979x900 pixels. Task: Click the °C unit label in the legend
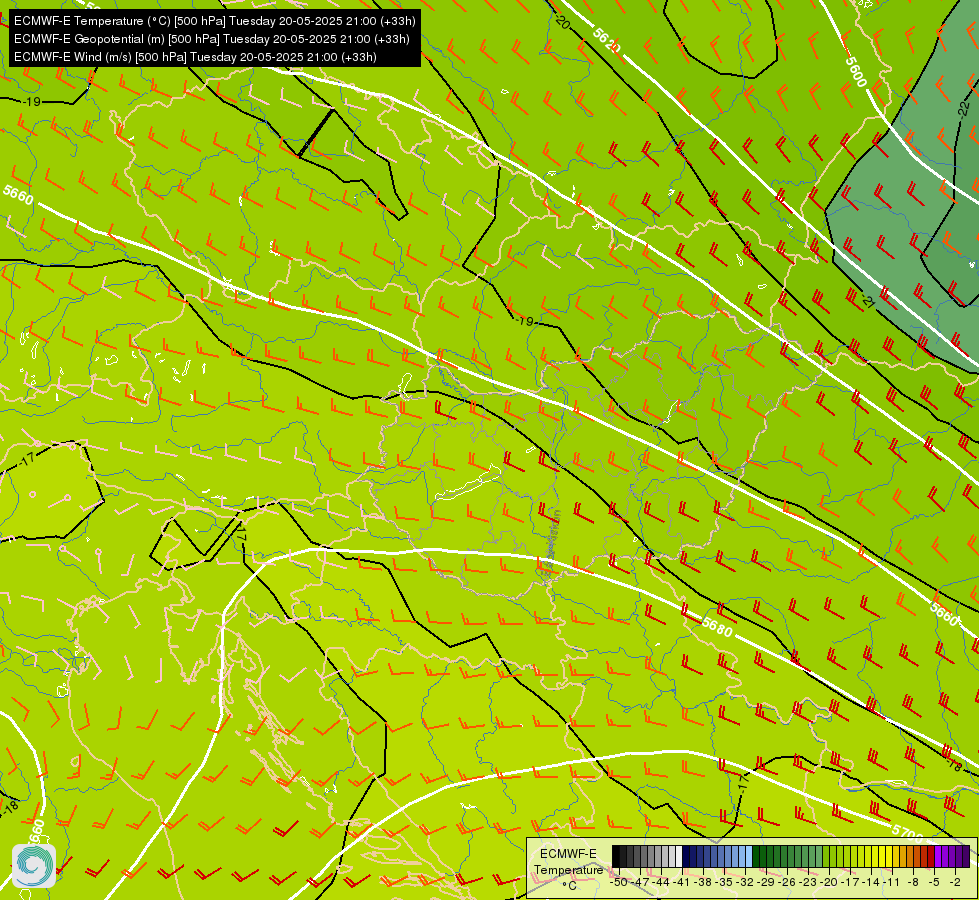[x=569, y=886]
